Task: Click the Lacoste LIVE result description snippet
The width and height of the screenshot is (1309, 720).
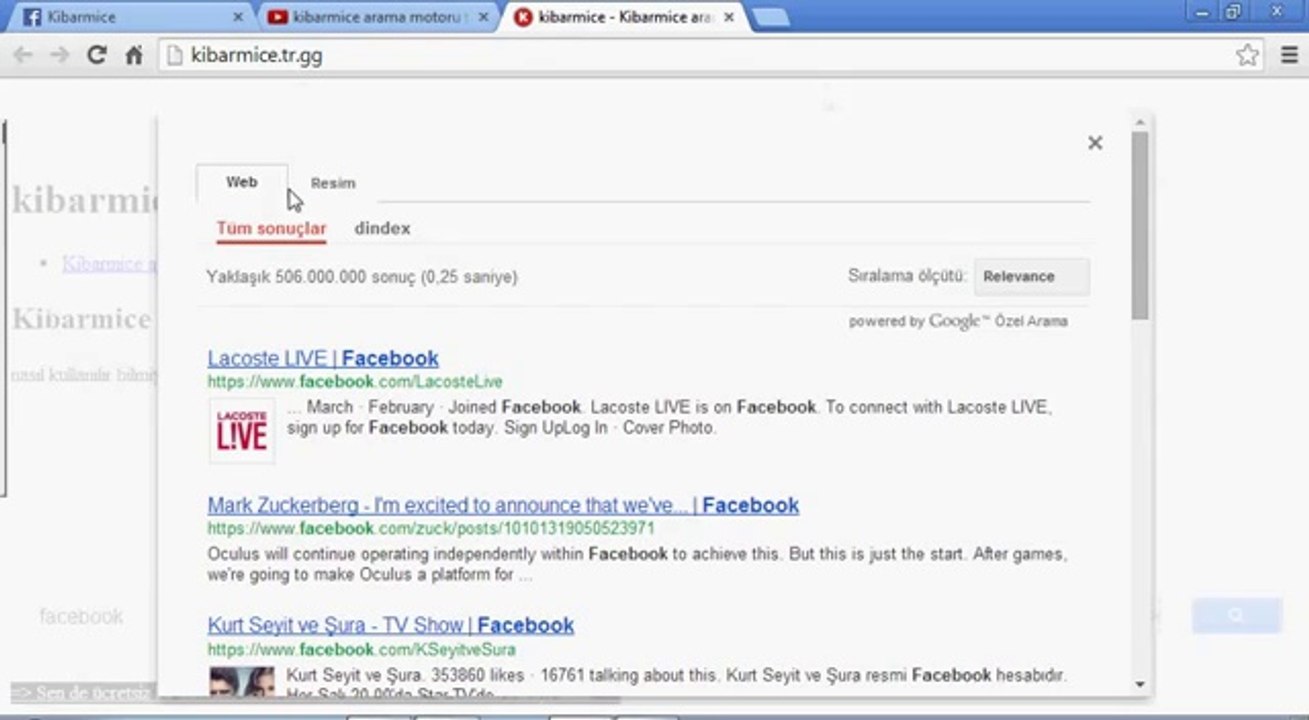Action: (669, 418)
